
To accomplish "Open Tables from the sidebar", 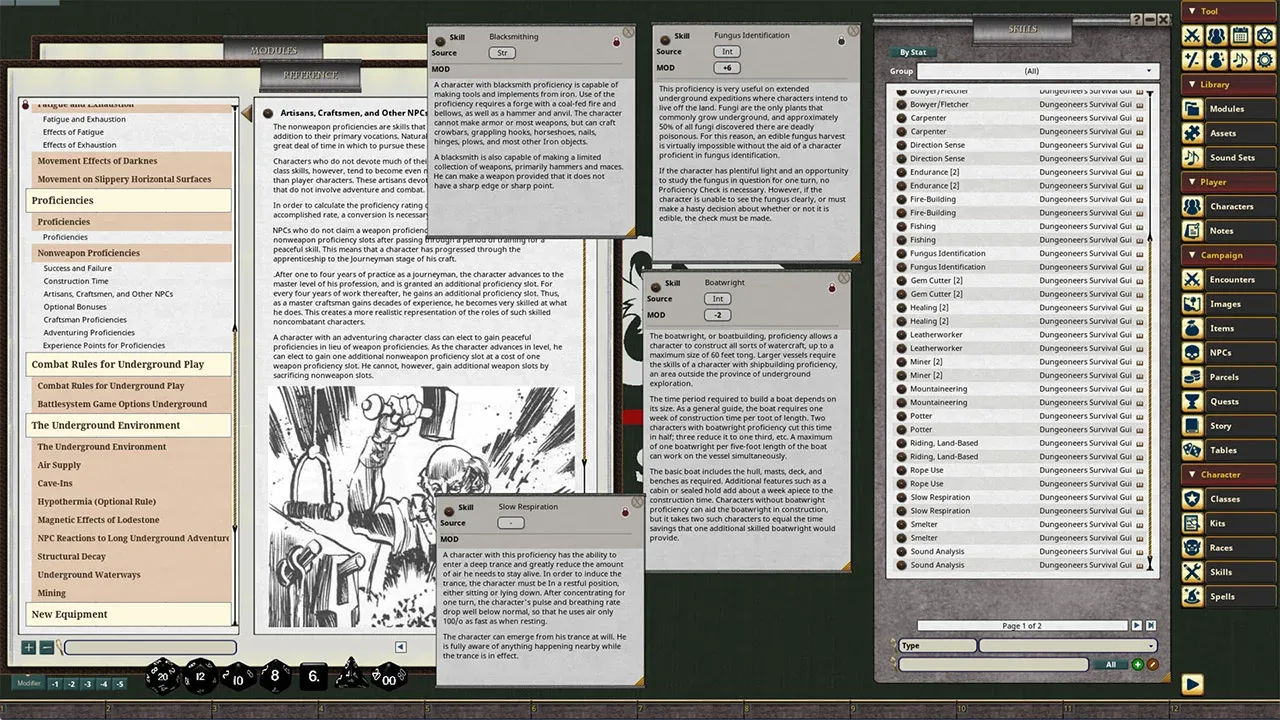I will pos(1229,451).
